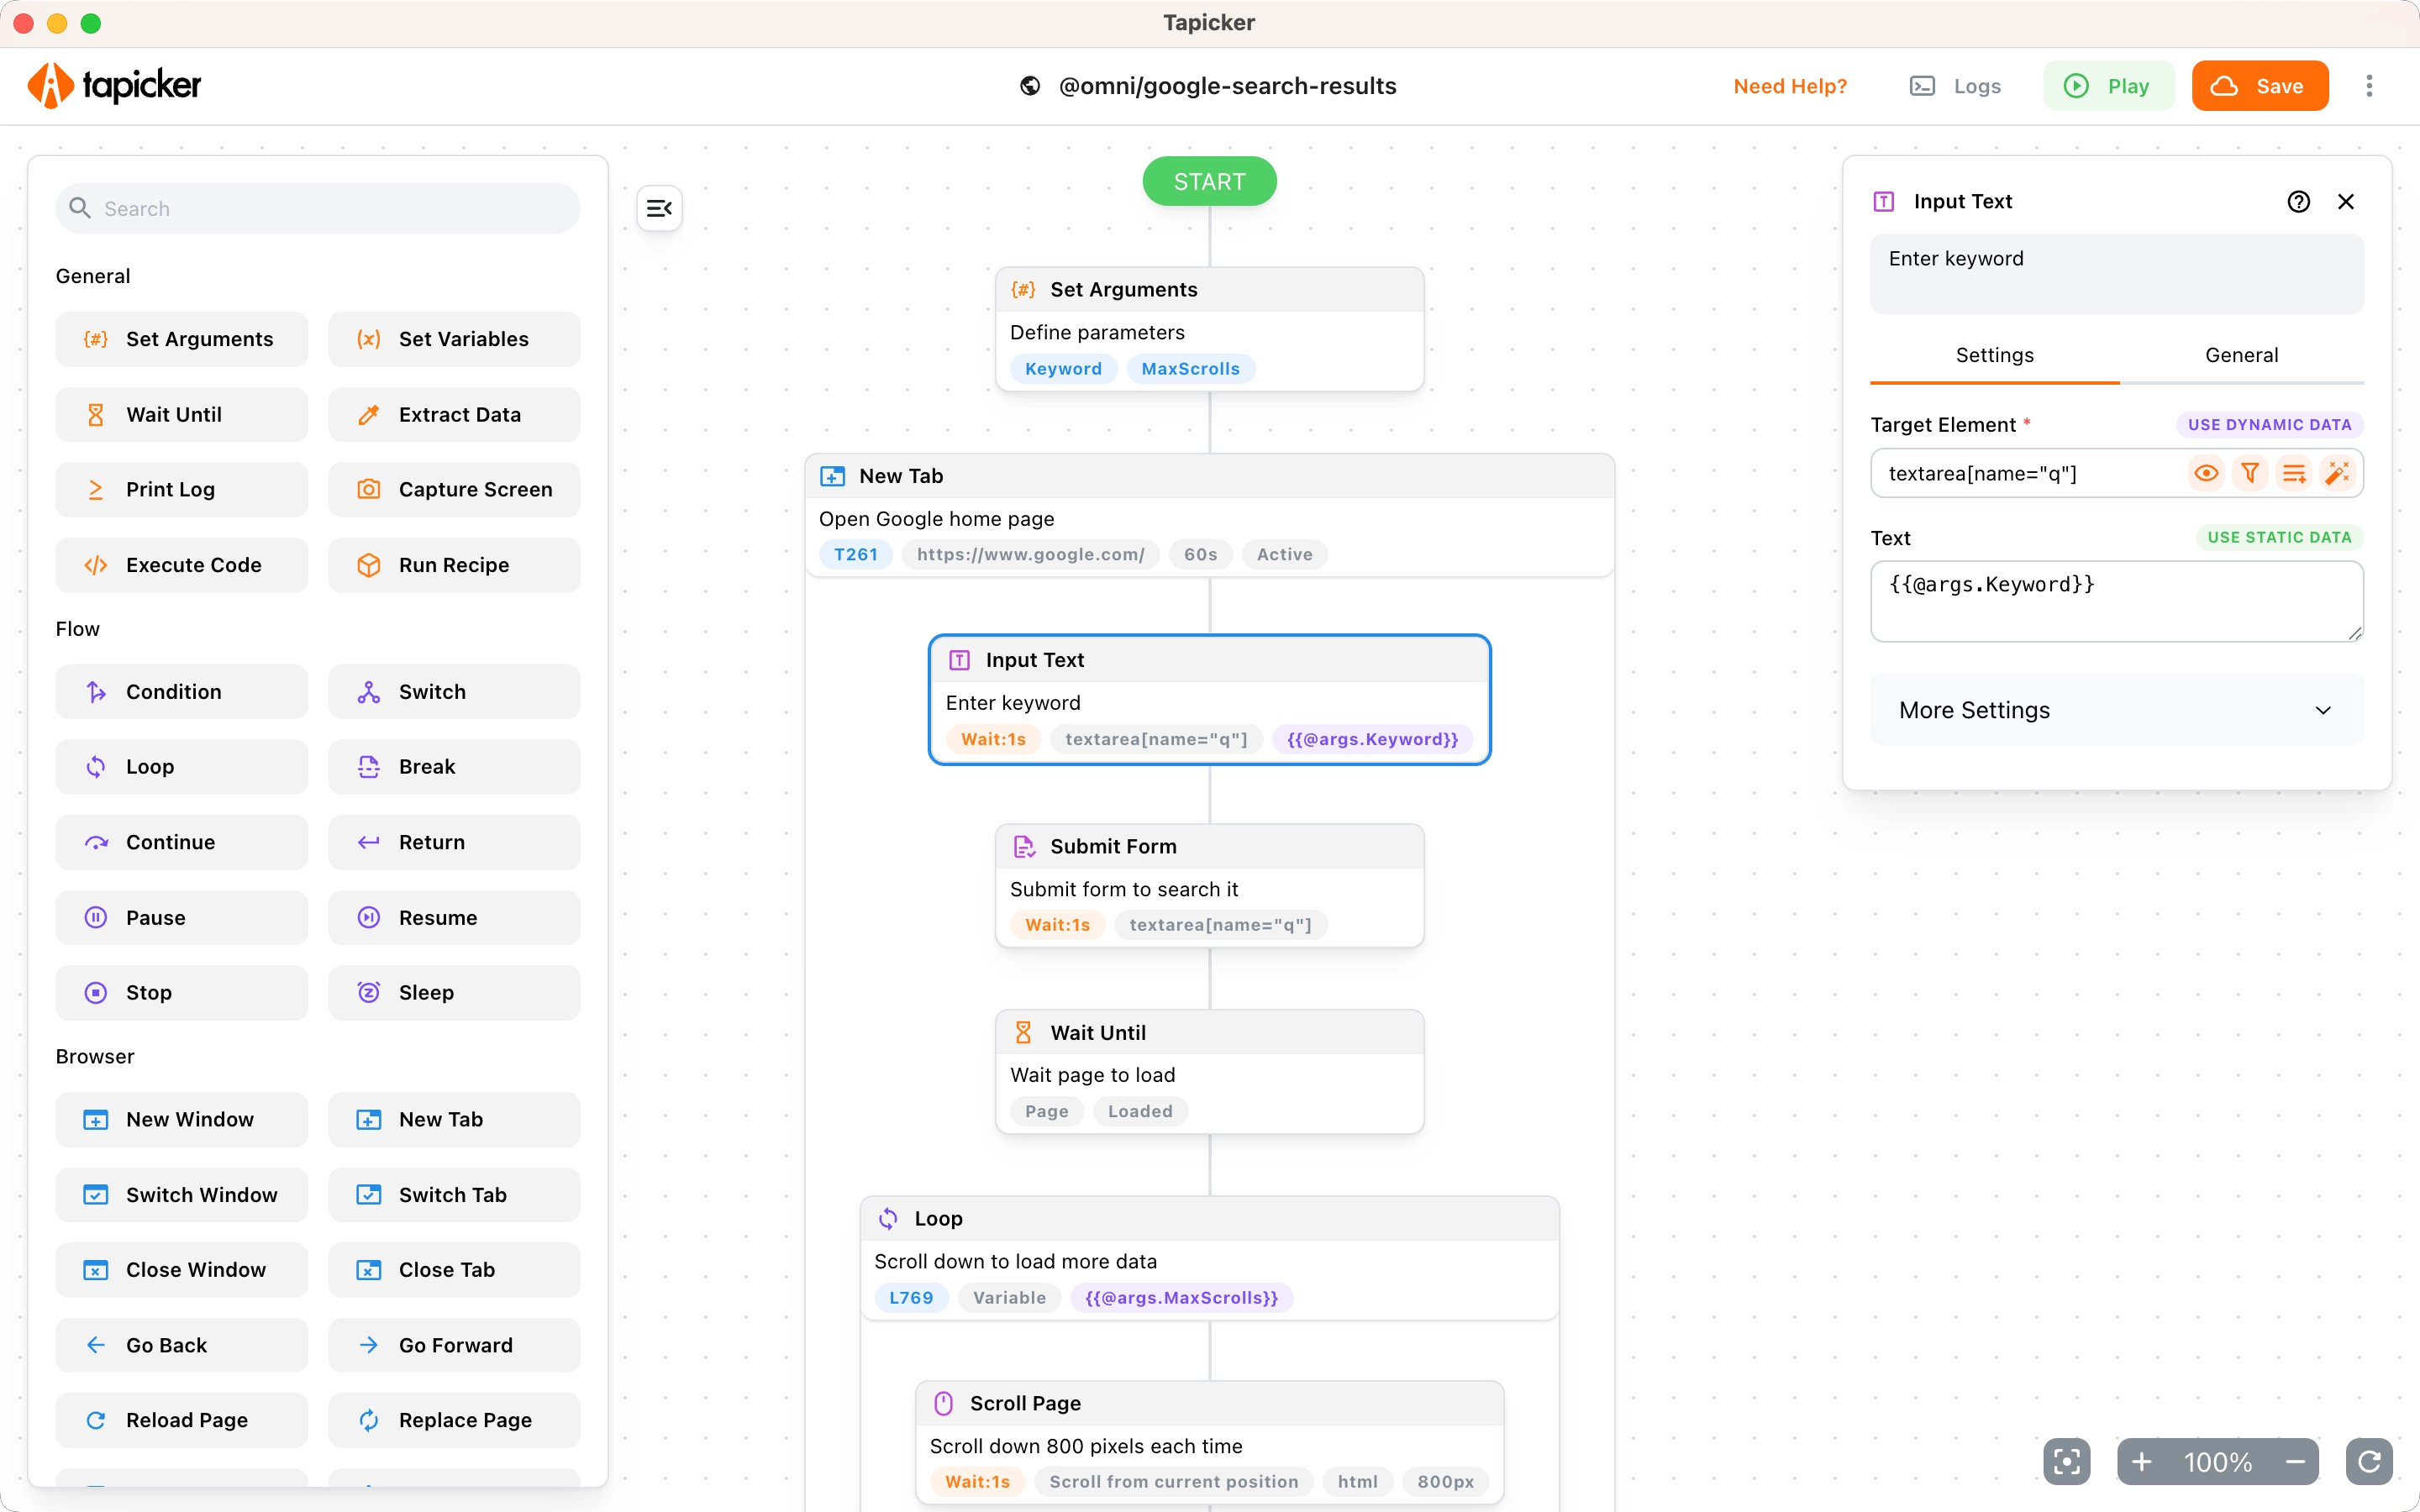Close the Input Text settings panel
Screen dimensions: 2420x1512
coord(2346,202)
